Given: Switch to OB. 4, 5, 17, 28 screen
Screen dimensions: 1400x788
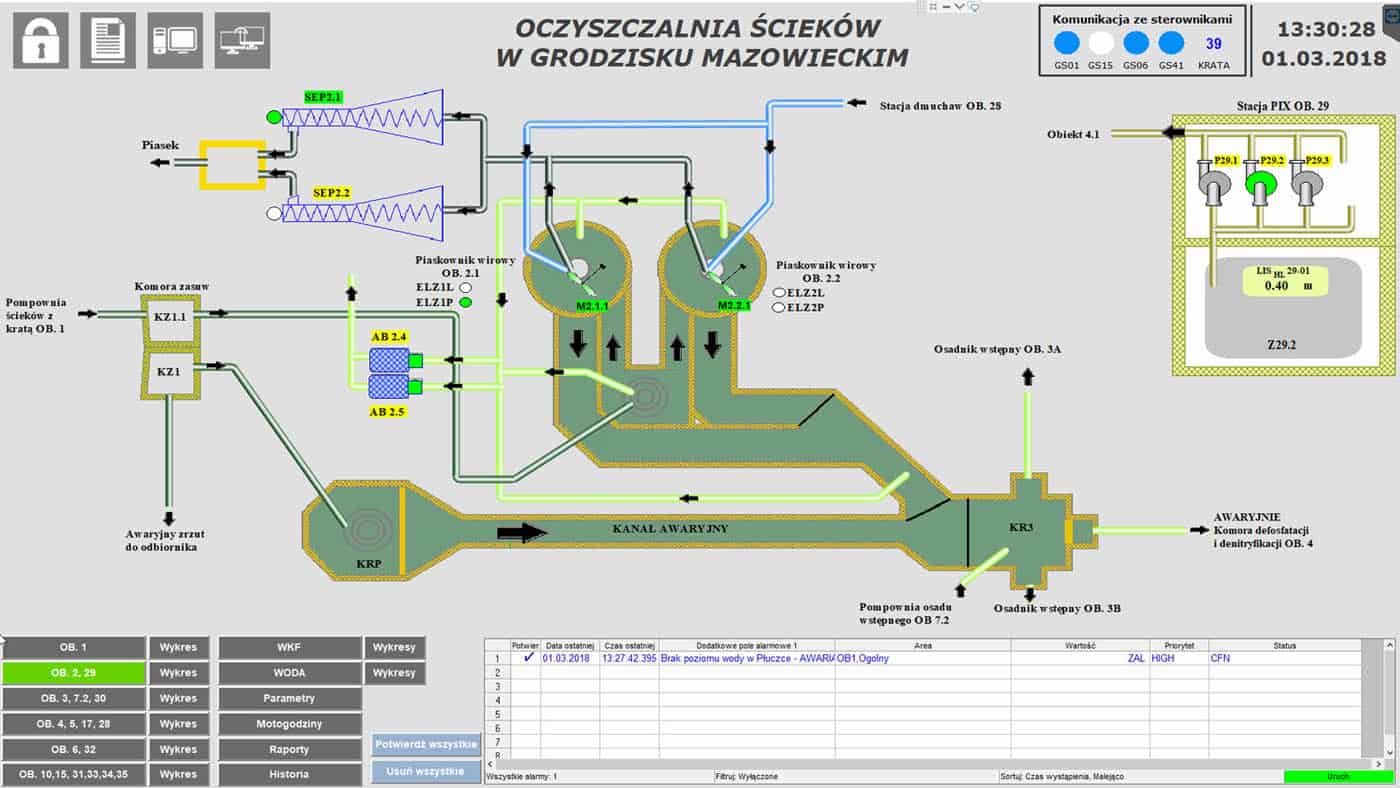Looking at the screenshot, I should tap(73, 723).
